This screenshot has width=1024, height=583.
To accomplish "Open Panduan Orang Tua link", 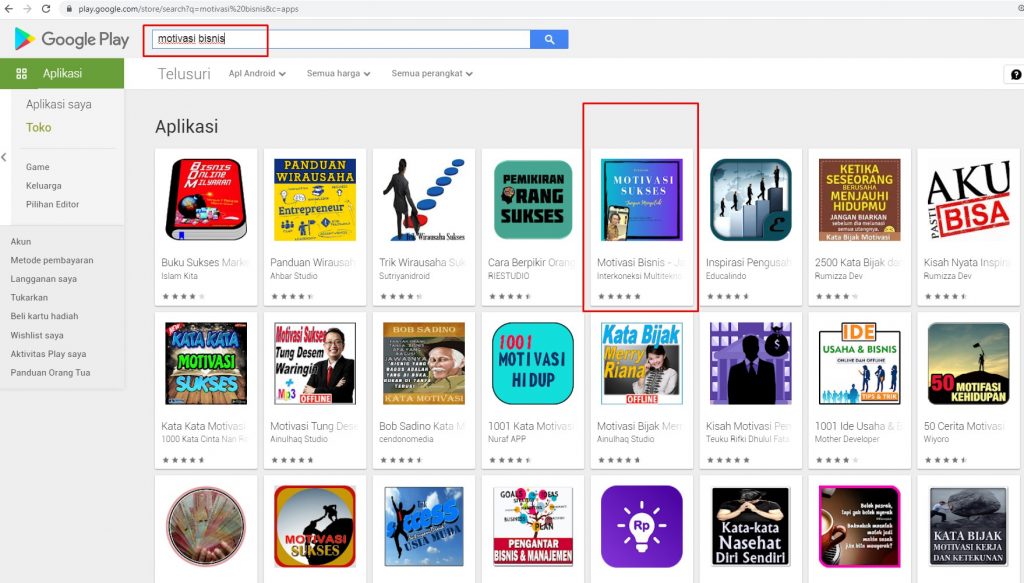I will point(50,373).
